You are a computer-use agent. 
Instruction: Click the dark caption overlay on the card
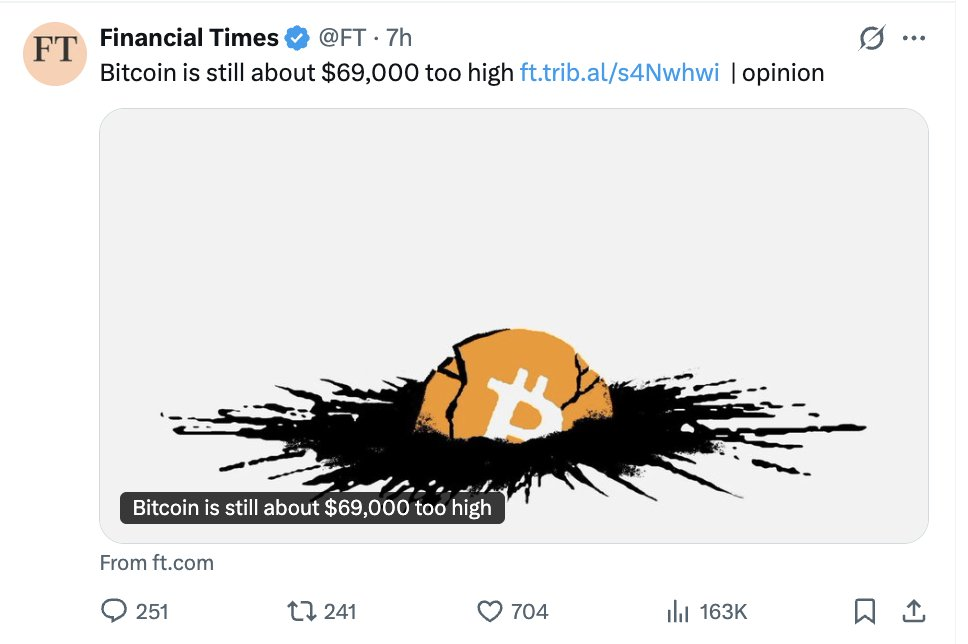pos(312,507)
